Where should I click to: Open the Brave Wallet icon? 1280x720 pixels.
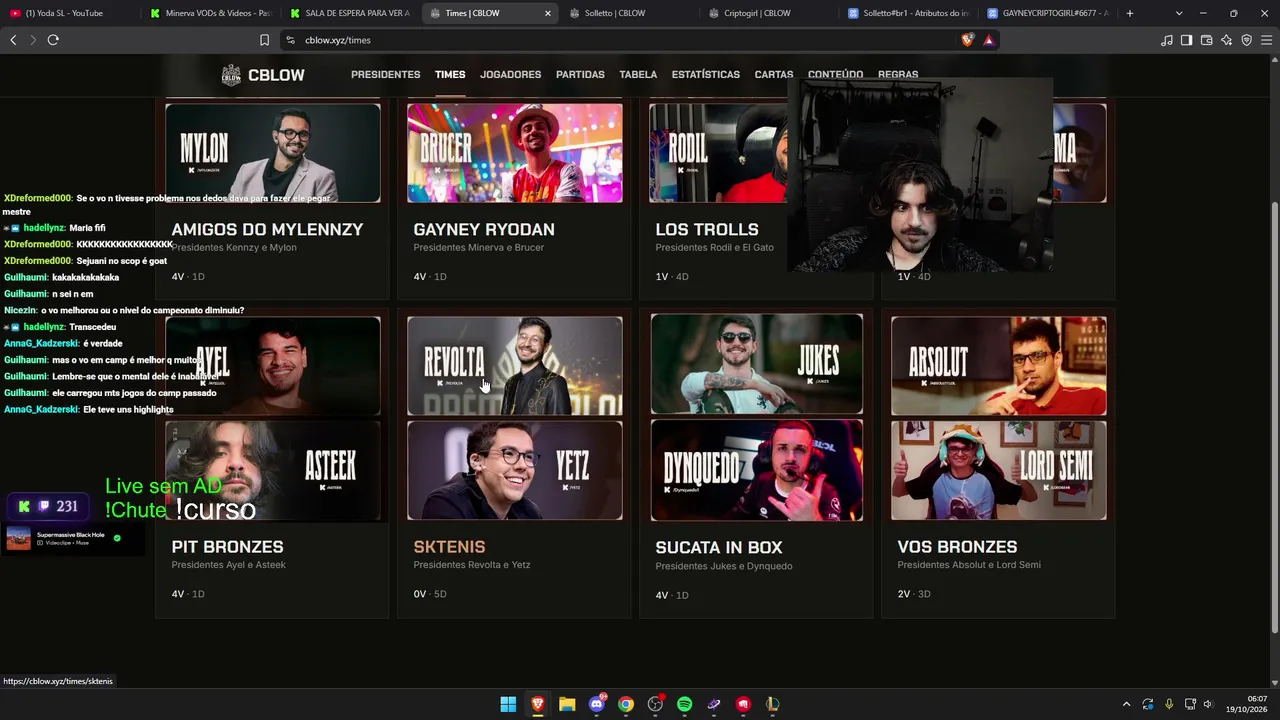[1206, 40]
